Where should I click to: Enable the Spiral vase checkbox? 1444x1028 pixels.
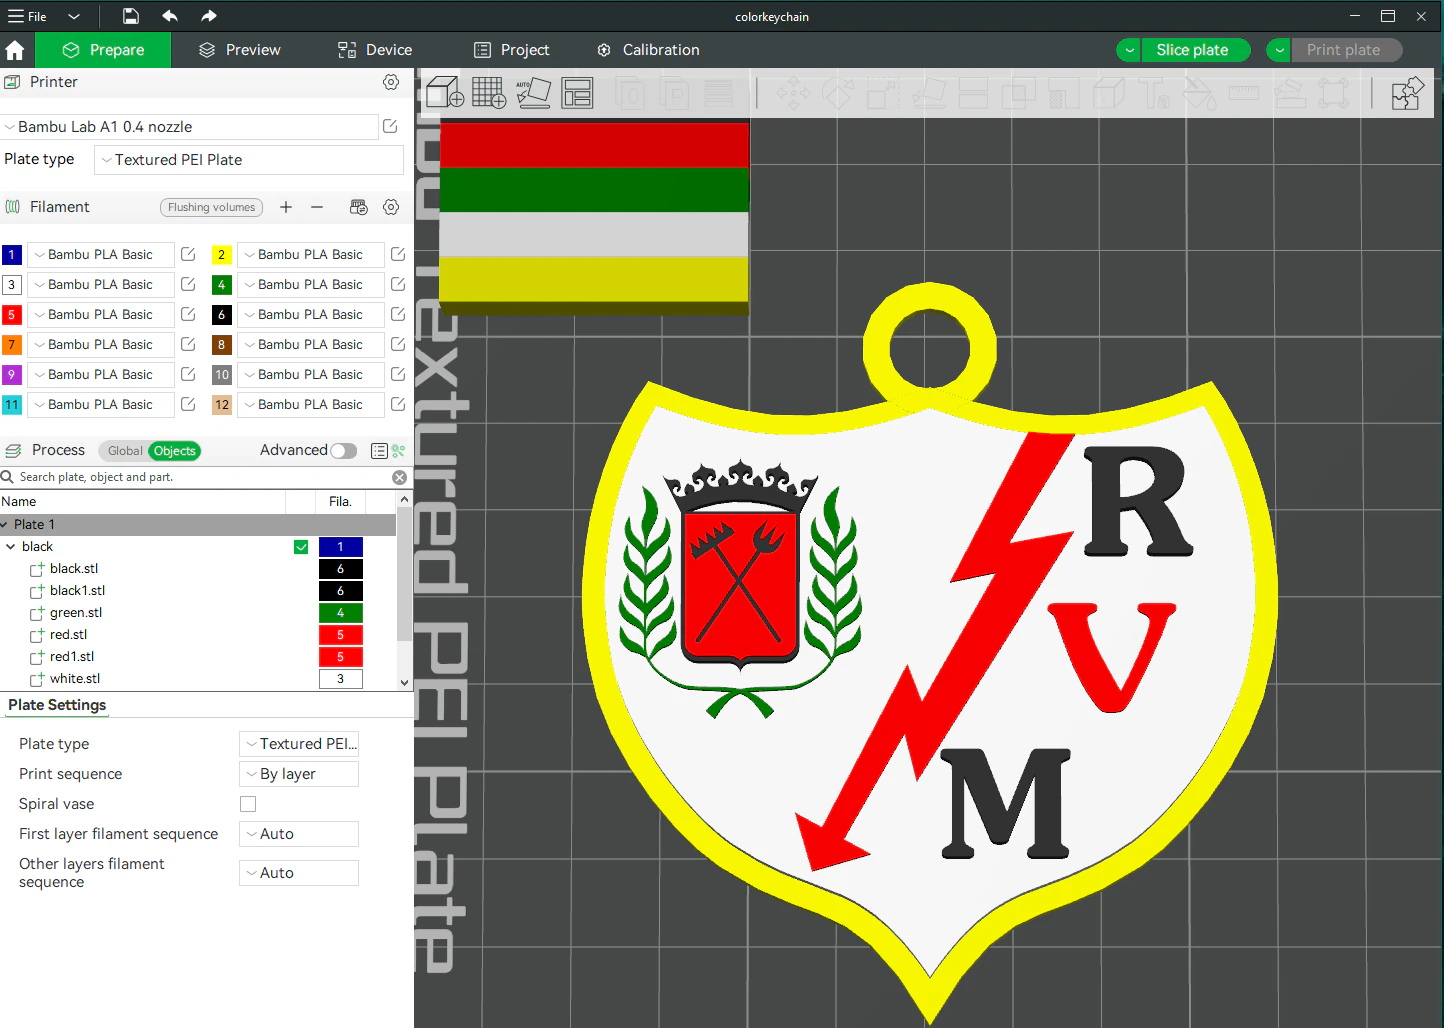248,804
